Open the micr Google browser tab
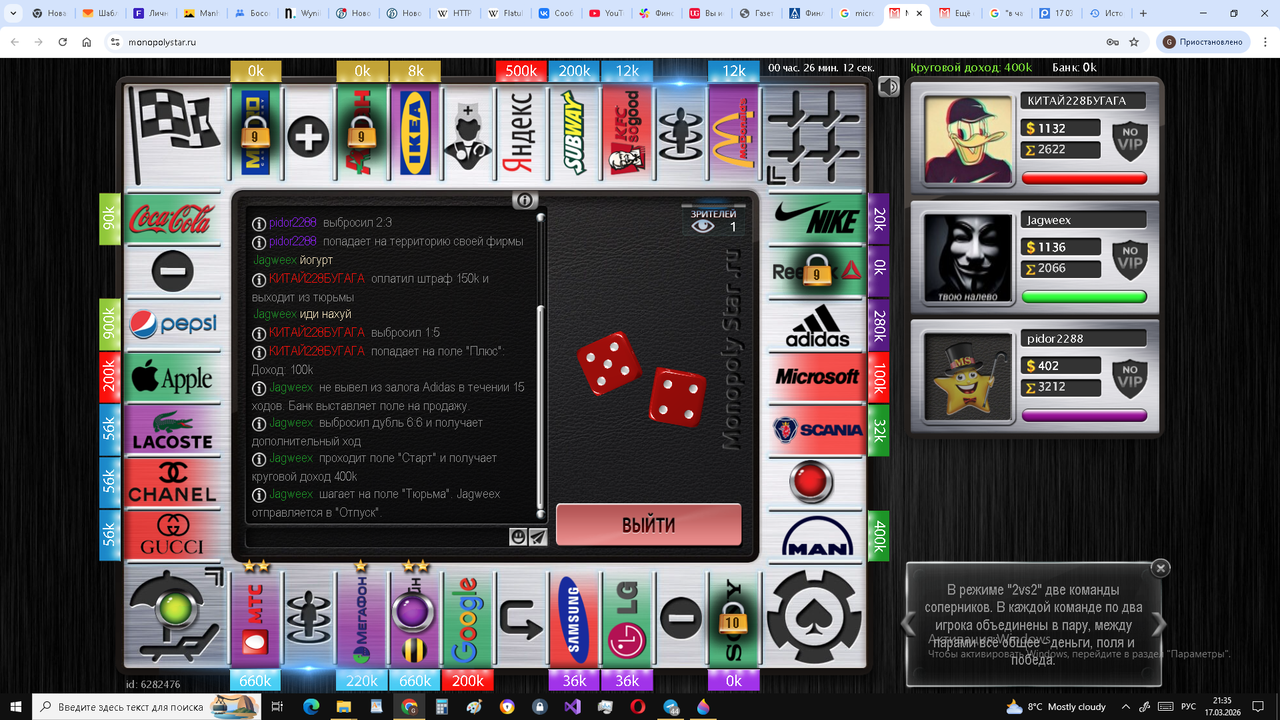The image size is (1280, 720). pyautogui.click(x=861, y=14)
